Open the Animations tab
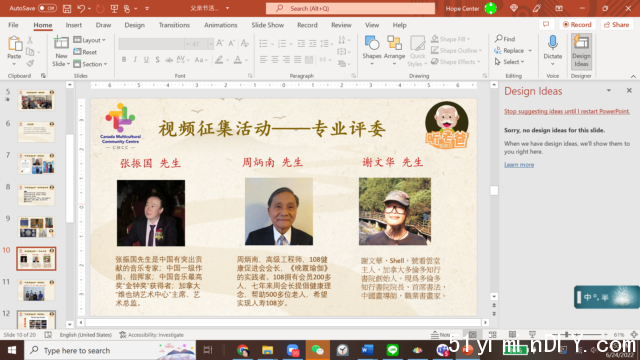The image size is (640, 360). (x=221, y=25)
